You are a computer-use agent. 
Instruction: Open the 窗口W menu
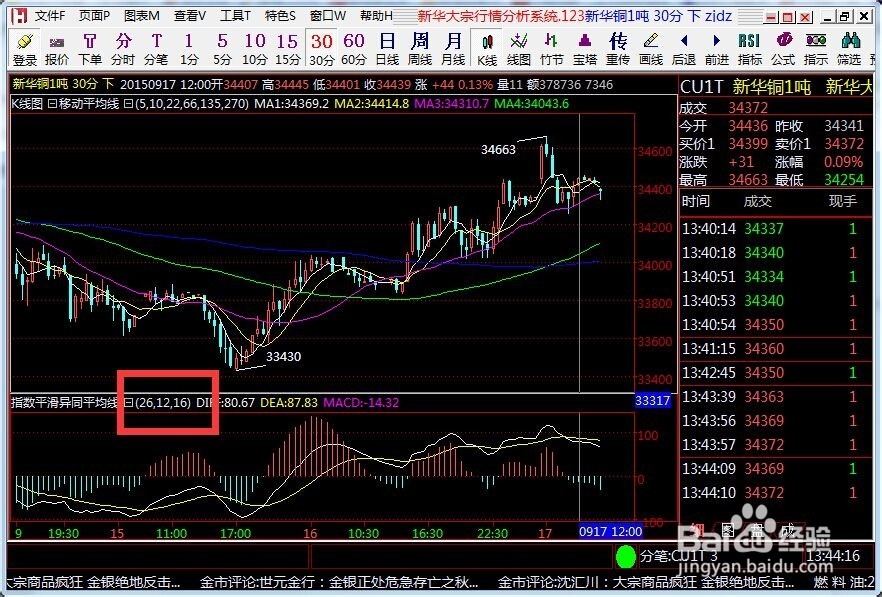328,15
